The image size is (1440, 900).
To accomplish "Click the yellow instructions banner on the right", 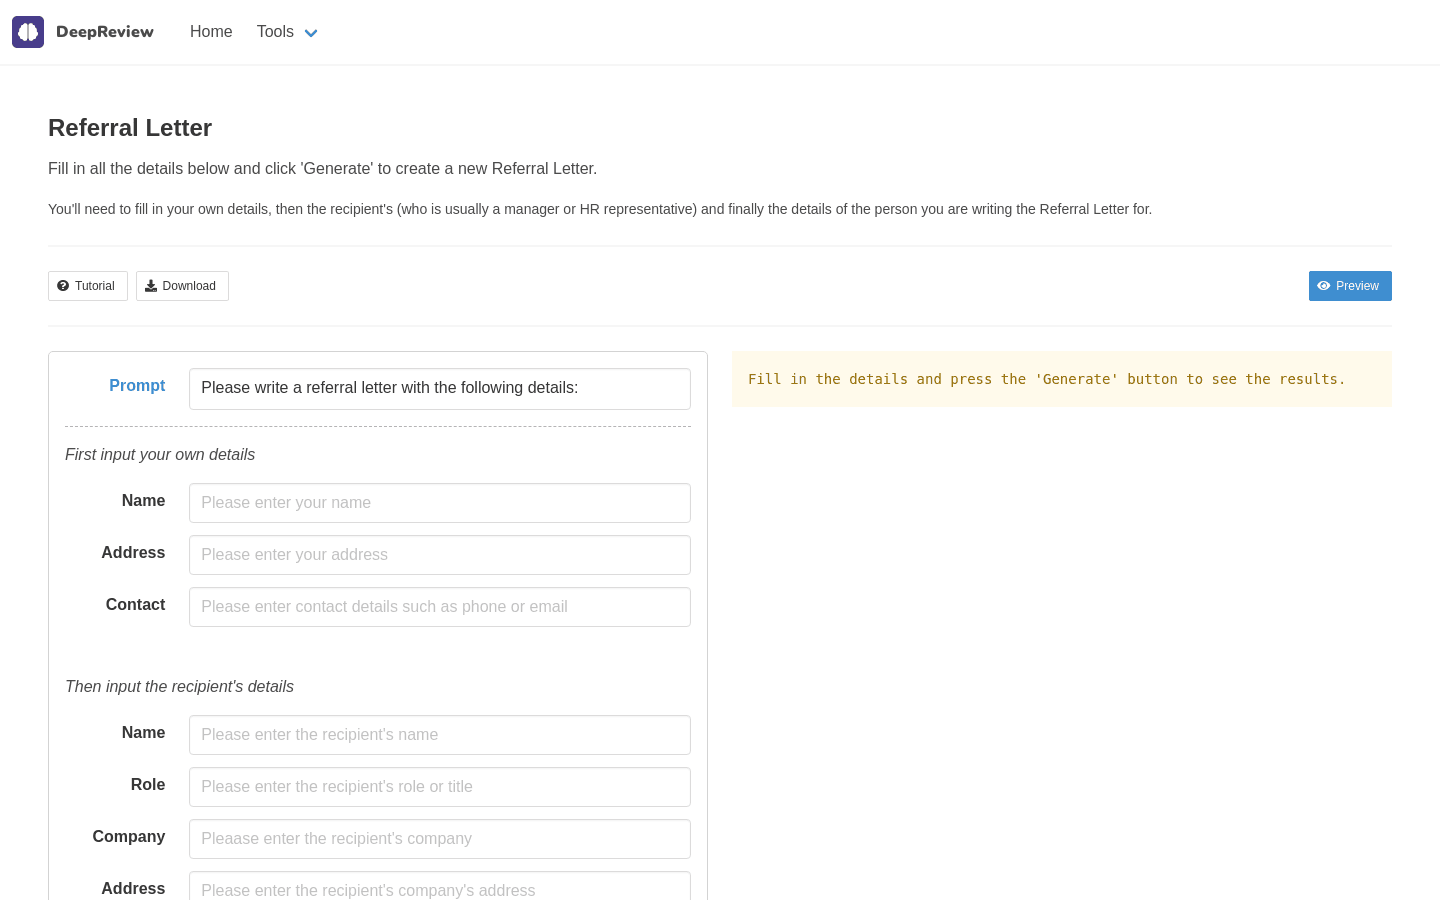I will click(1062, 379).
